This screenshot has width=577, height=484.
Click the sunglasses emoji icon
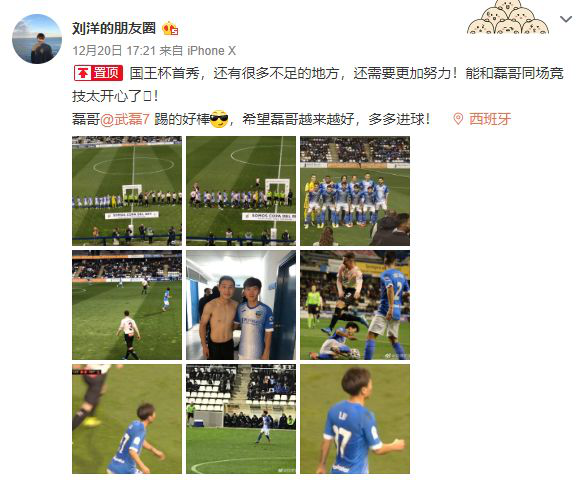pyautogui.click(x=219, y=119)
